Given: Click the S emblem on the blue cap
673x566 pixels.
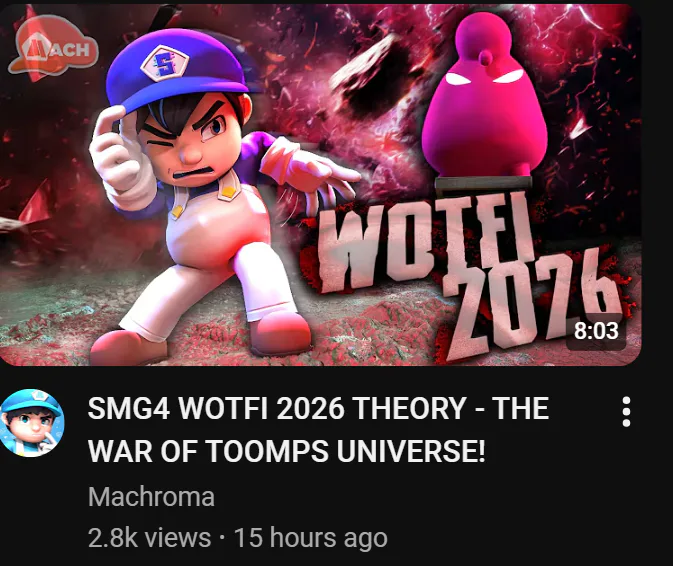Looking at the screenshot, I should [x=165, y=64].
